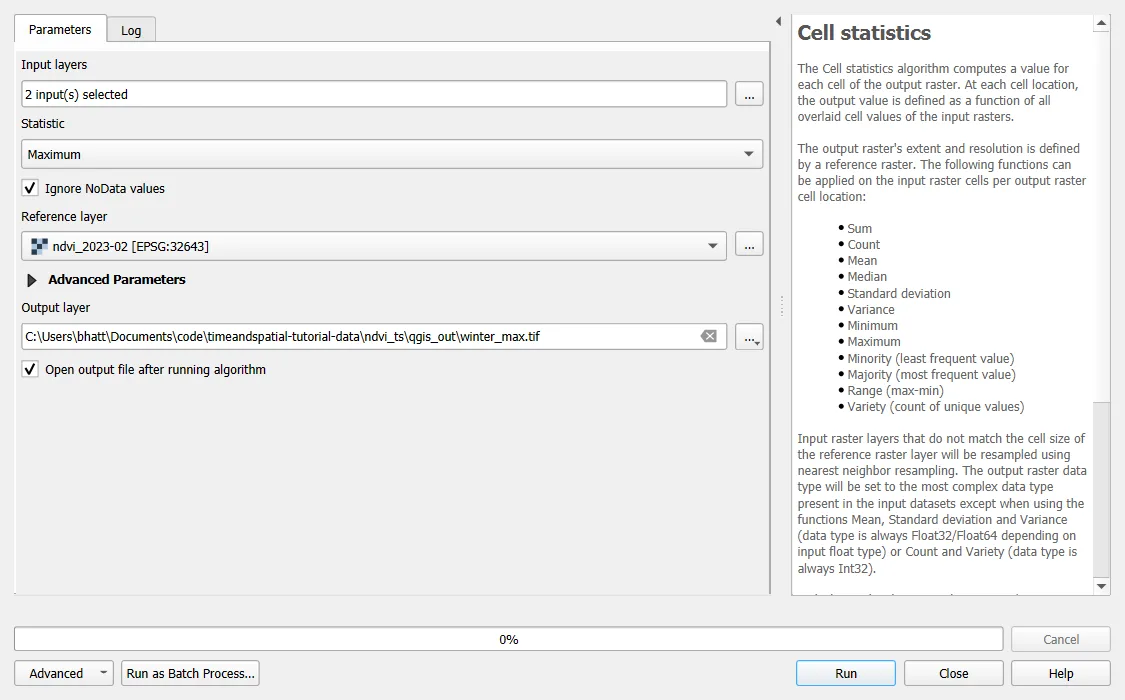Click the 0% progress bar
The image size is (1125, 700).
(x=509, y=639)
